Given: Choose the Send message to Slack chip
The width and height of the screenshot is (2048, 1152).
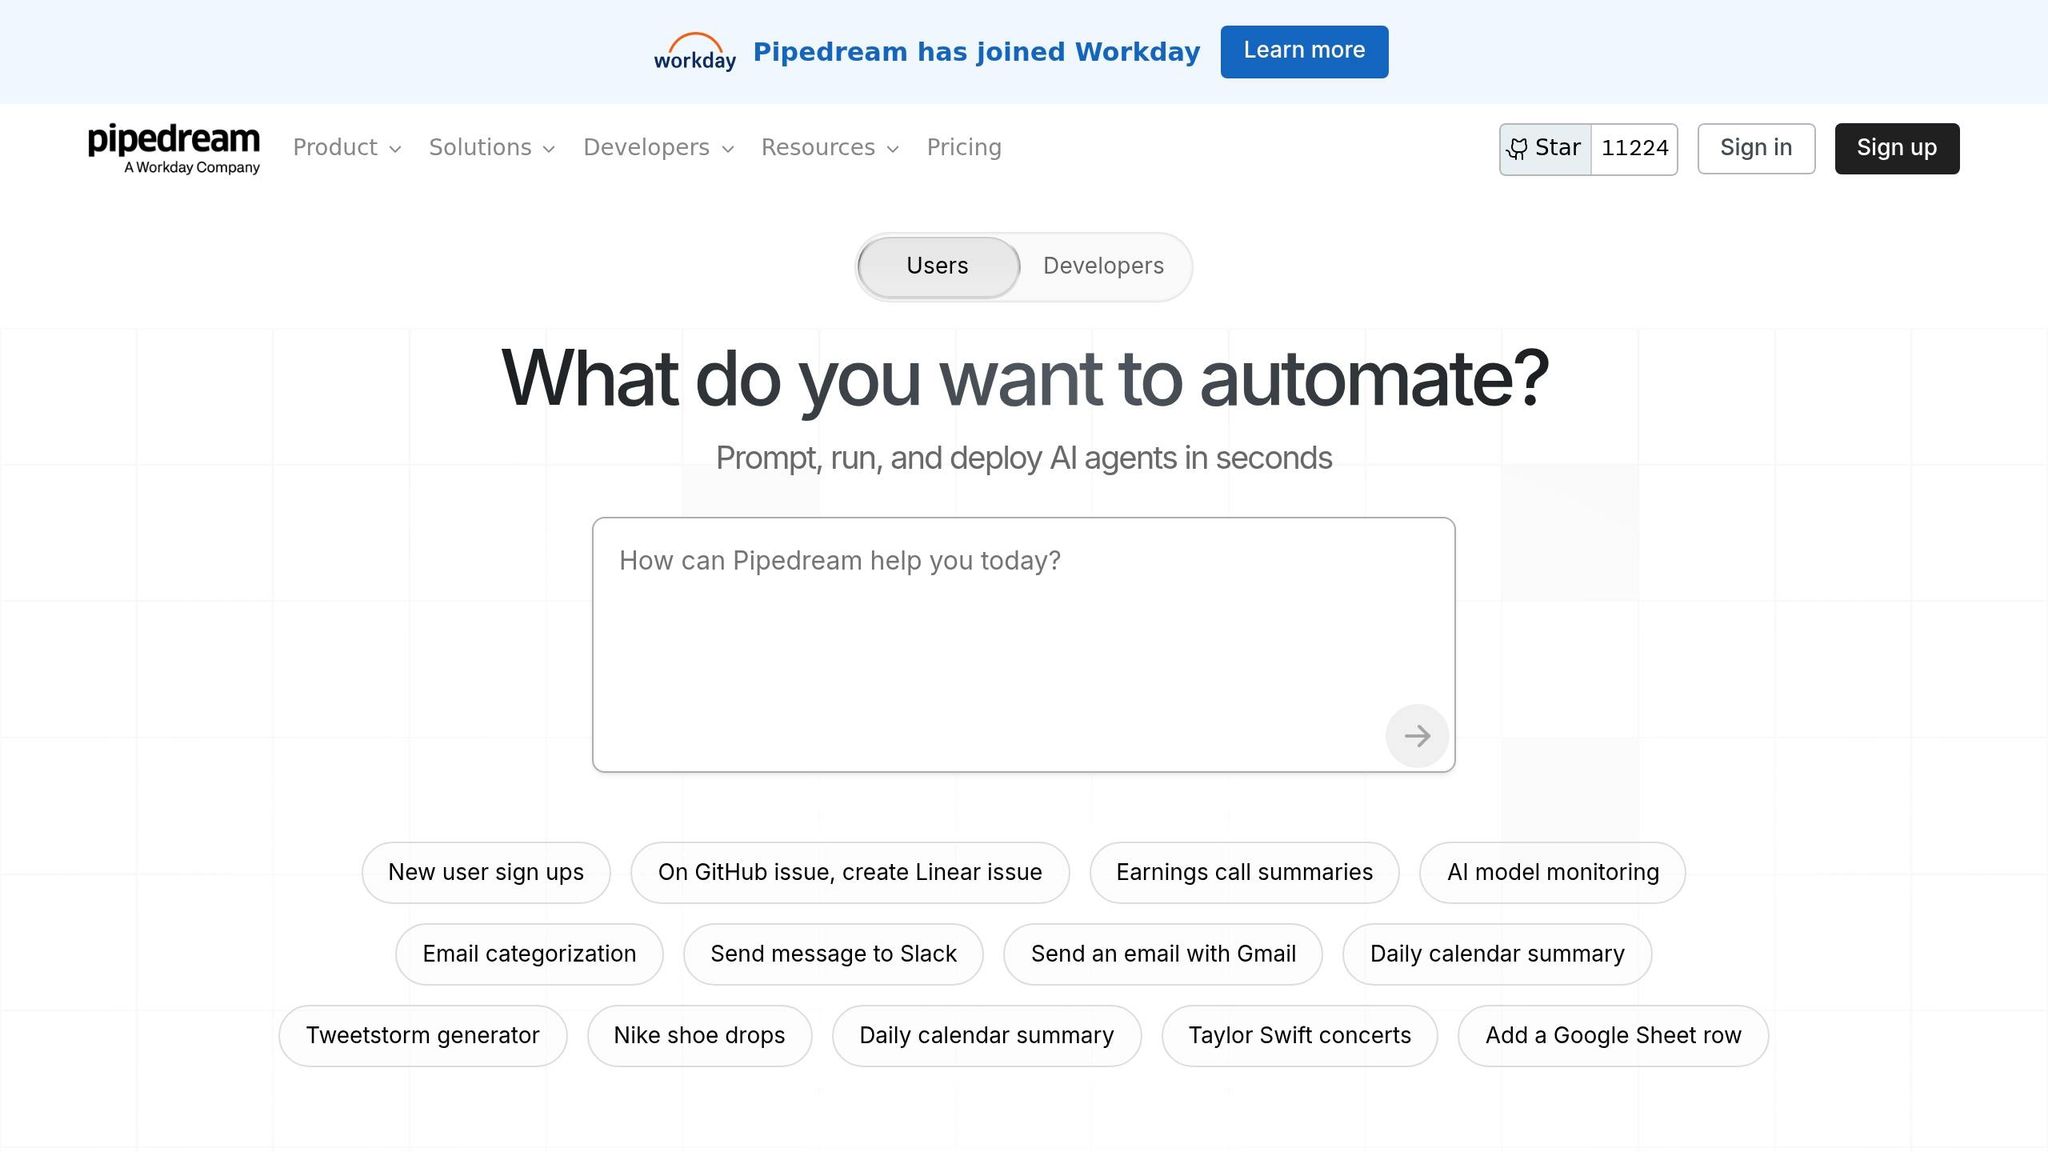Looking at the screenshot, I should 833,954.
